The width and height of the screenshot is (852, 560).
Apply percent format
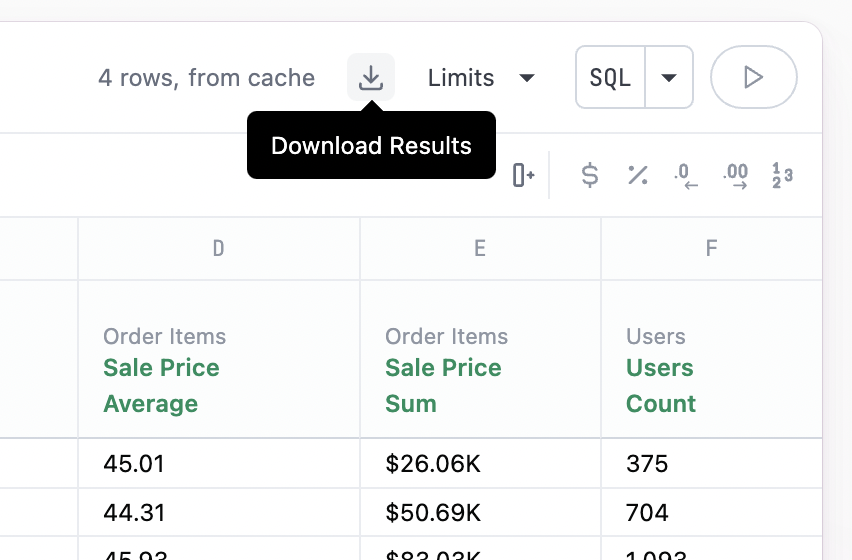click(x=637, y=175)
